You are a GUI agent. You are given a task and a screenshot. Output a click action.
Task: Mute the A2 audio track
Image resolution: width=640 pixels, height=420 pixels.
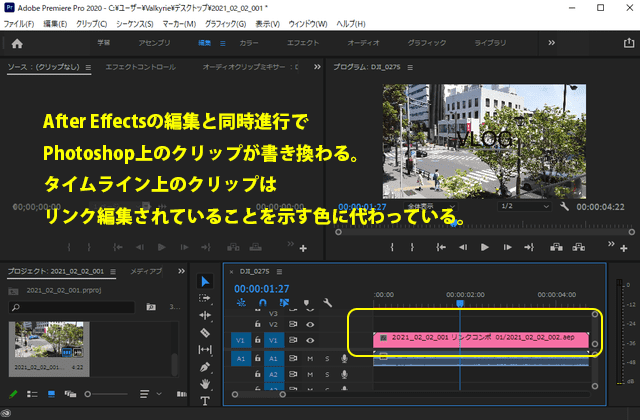310,374
